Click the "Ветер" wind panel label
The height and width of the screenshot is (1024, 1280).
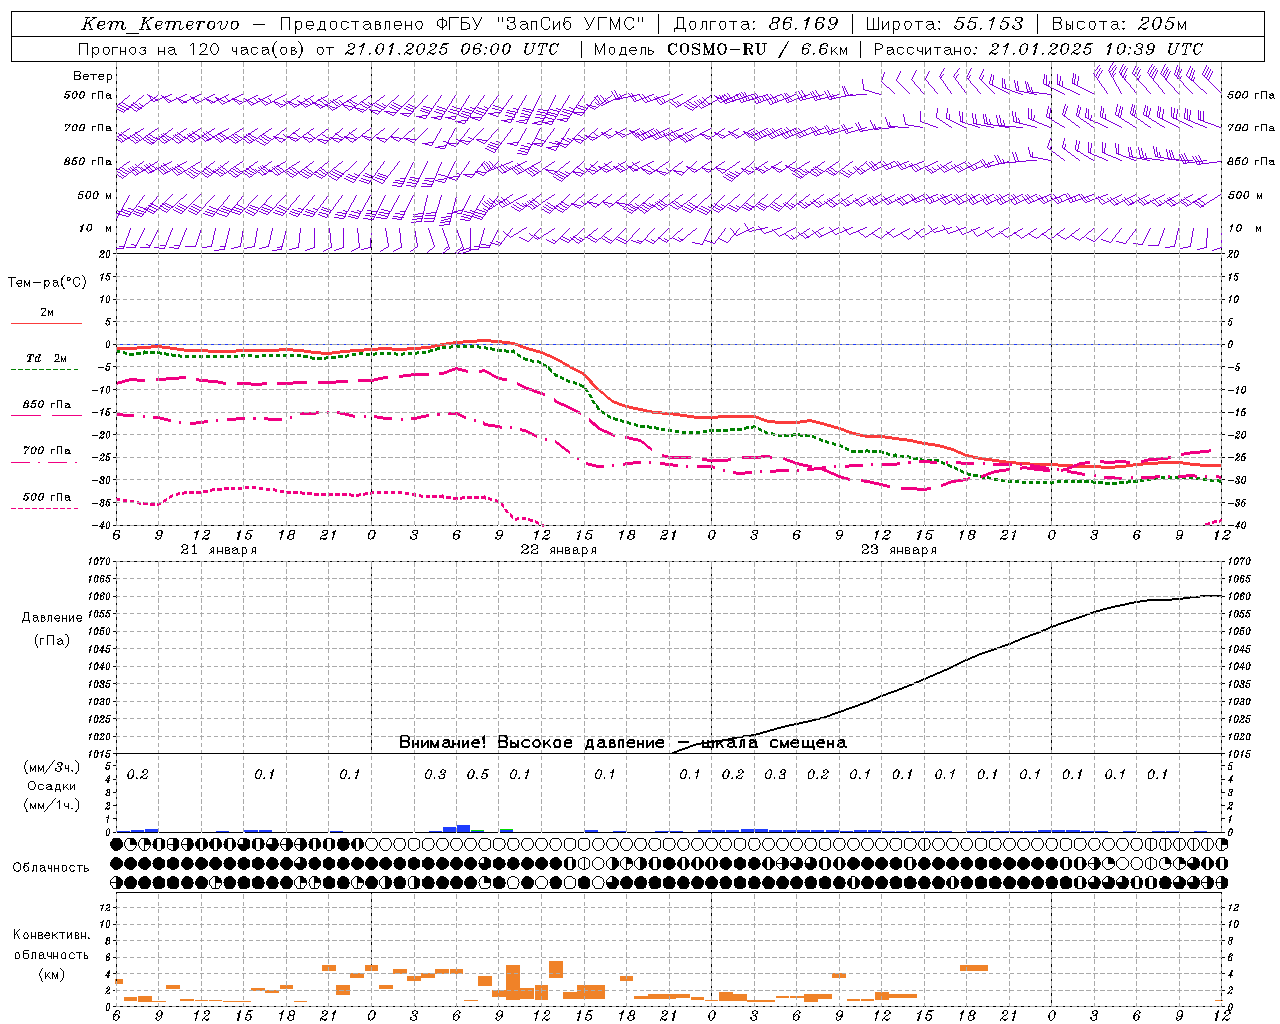93,76
